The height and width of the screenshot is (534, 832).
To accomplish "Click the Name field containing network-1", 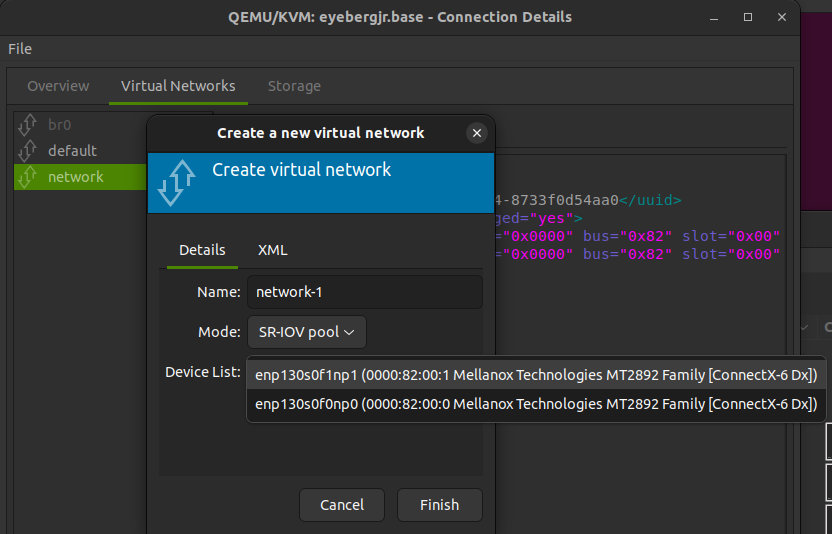I will point(365,292).
